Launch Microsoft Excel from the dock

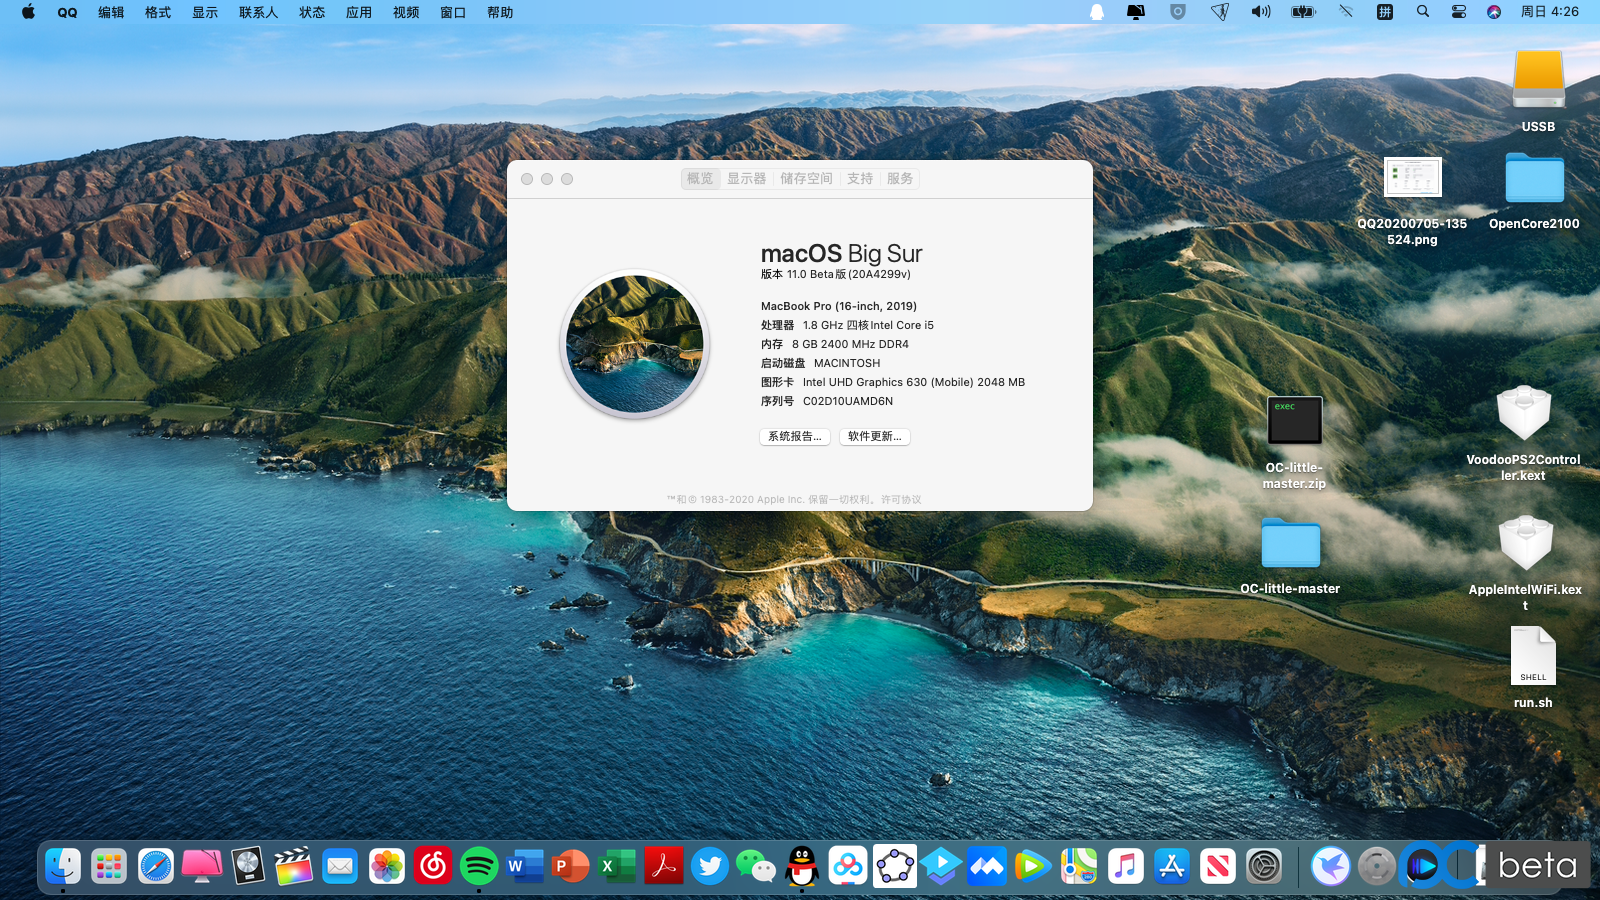click(617, 866)
